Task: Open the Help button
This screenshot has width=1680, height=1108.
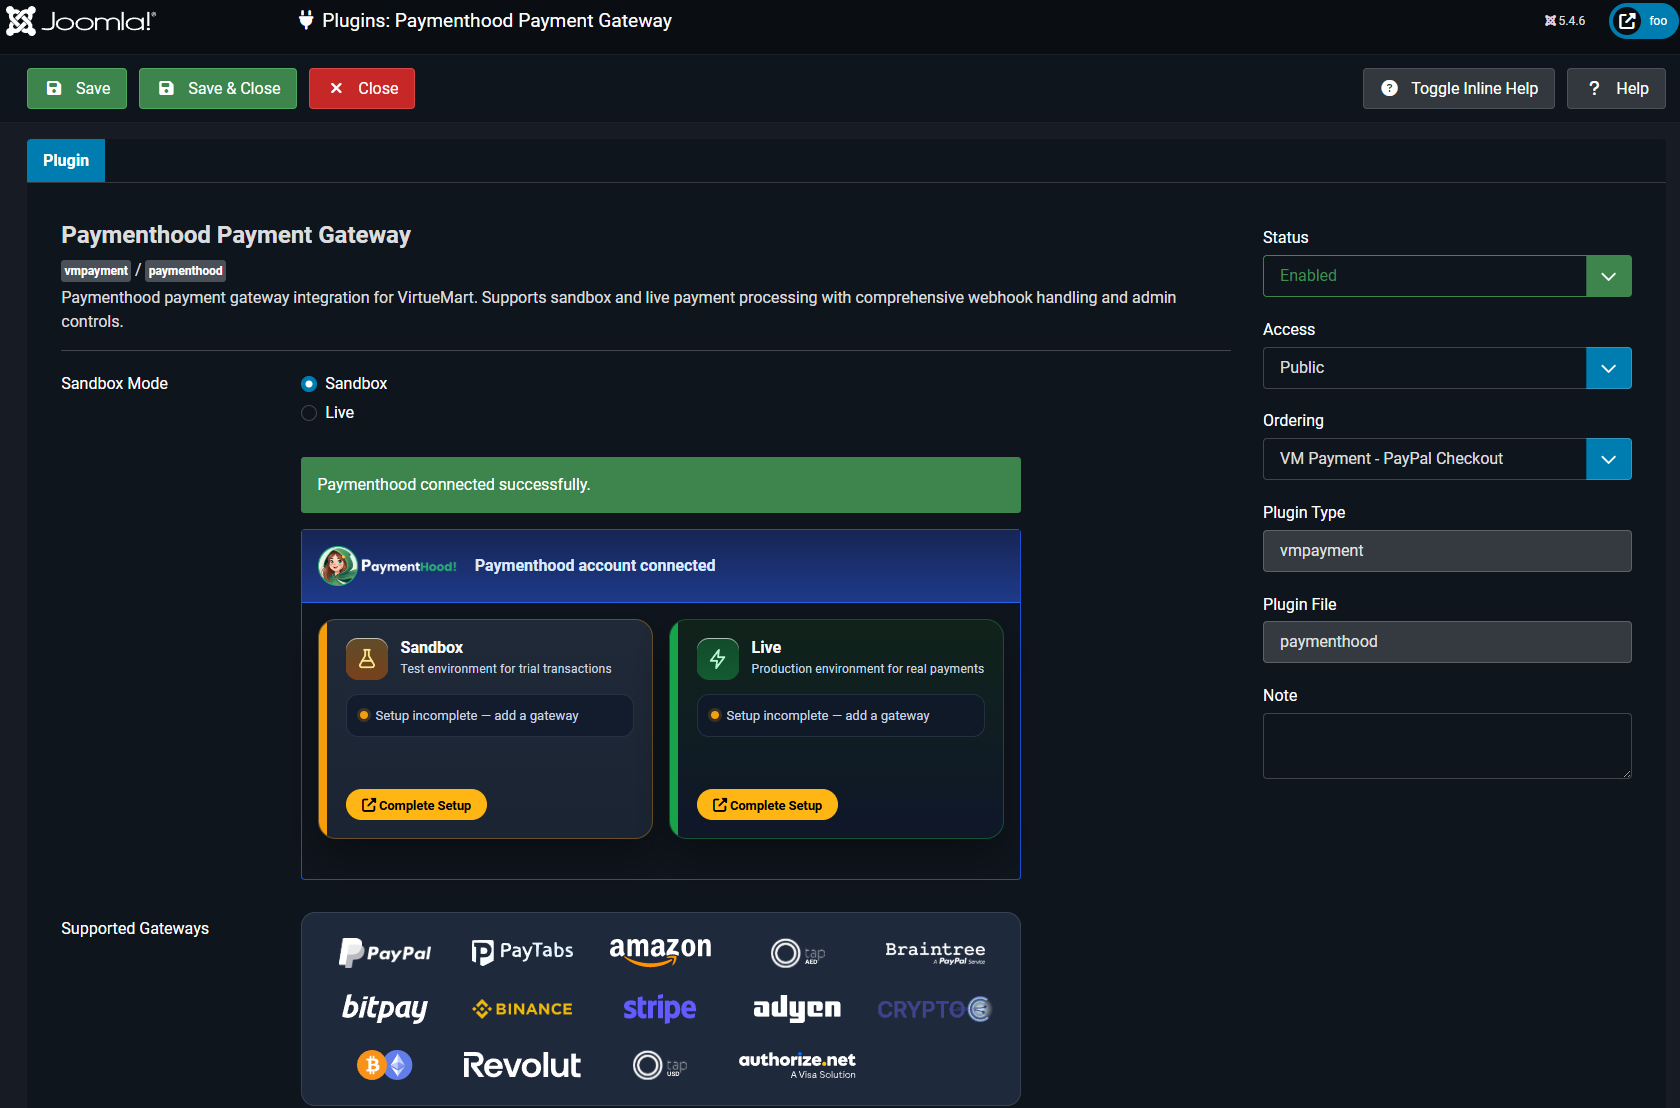Action: pyautogui.click(x=1616, y=88)
